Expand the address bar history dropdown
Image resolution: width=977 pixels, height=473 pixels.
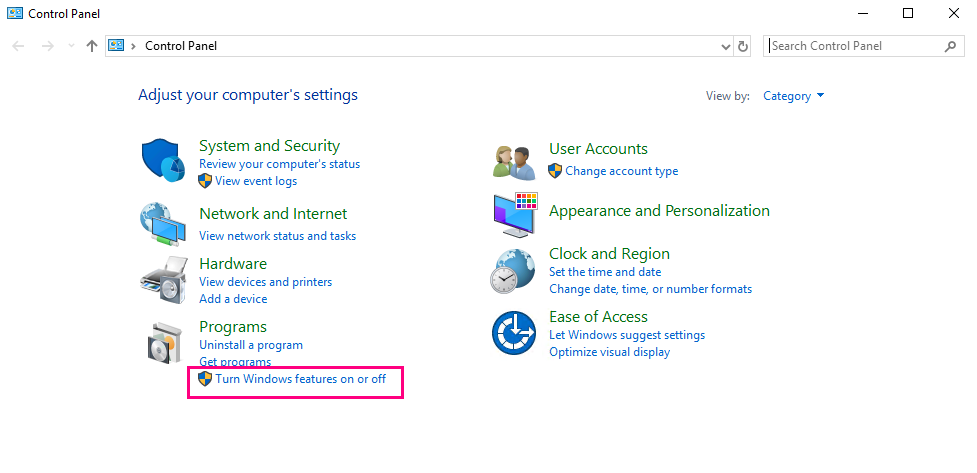726,46
